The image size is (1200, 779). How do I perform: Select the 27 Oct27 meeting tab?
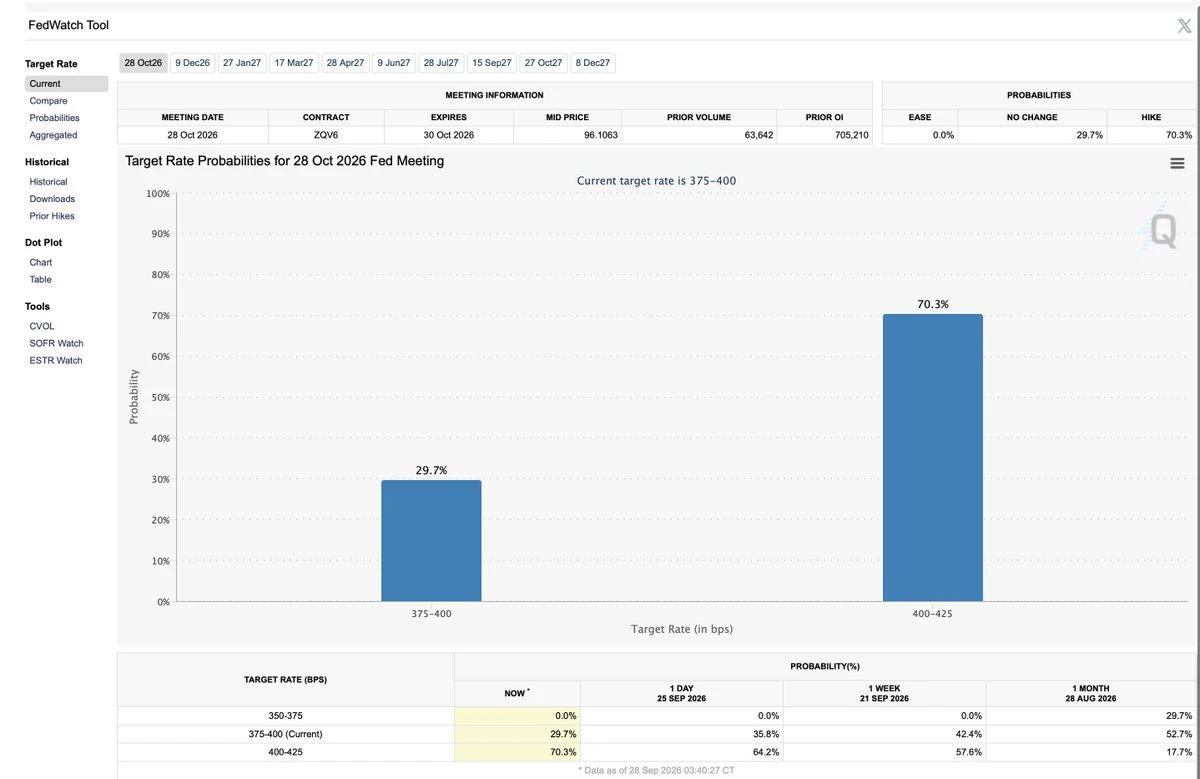tap(543, 63)
